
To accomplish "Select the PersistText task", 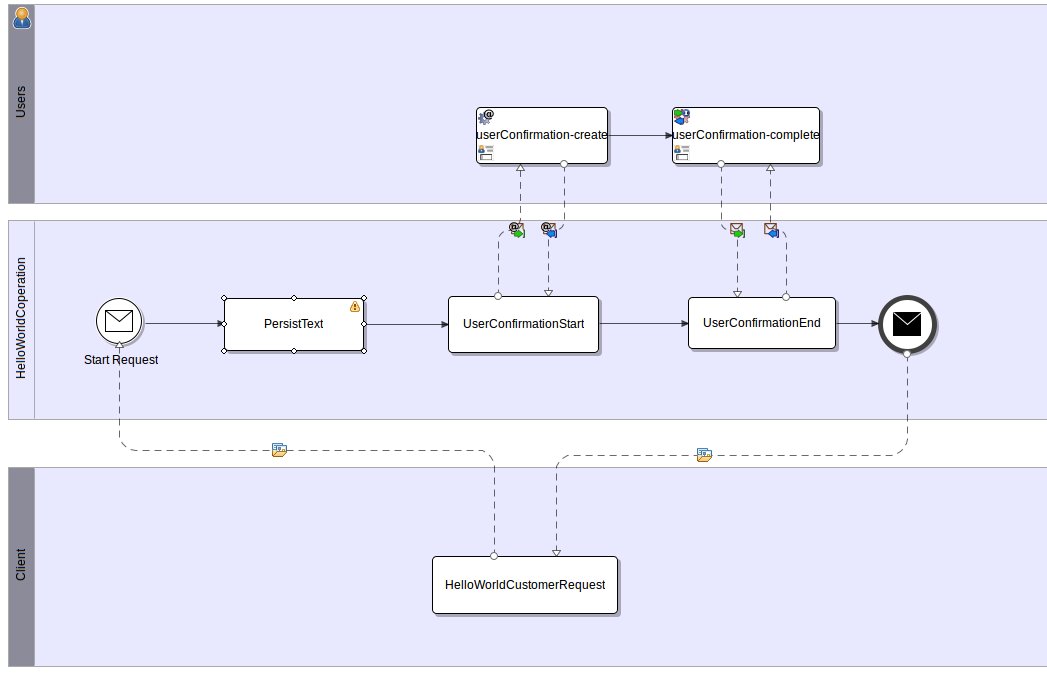I will tap(294, 324).
